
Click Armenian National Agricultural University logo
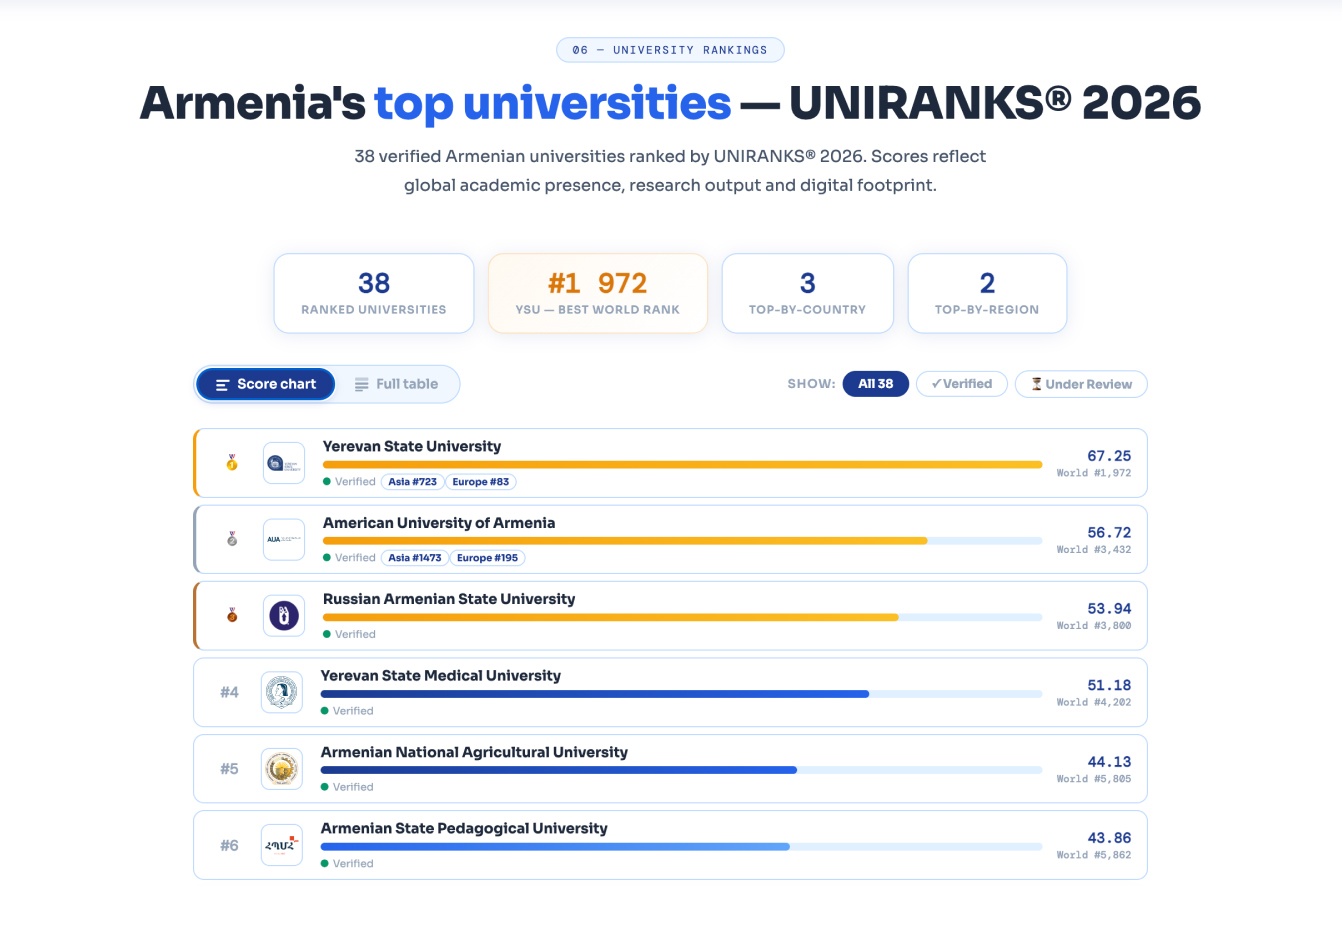point(282,768)
